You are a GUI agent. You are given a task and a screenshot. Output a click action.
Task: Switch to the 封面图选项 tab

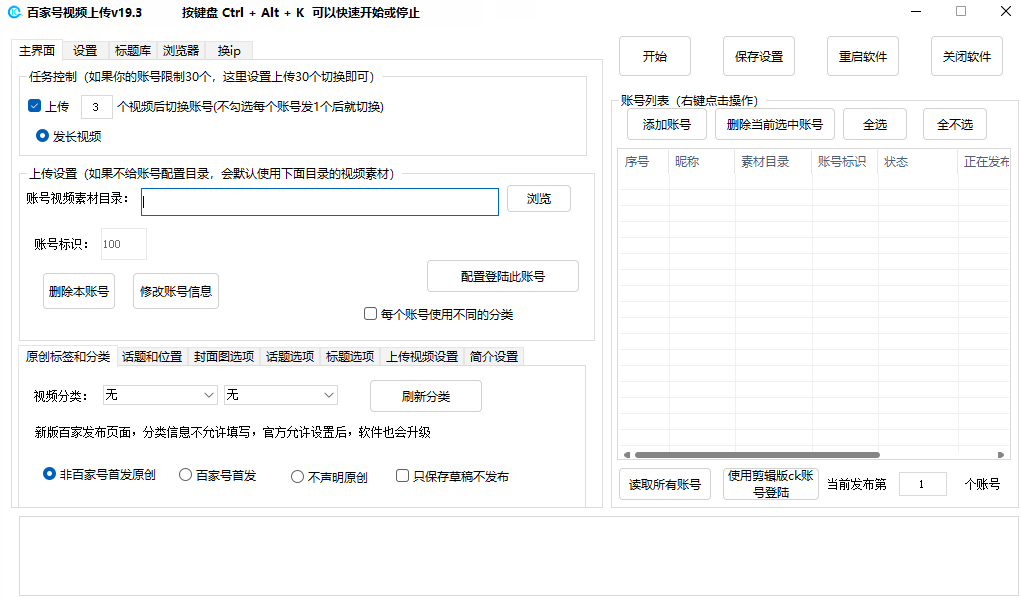point(224,357)
